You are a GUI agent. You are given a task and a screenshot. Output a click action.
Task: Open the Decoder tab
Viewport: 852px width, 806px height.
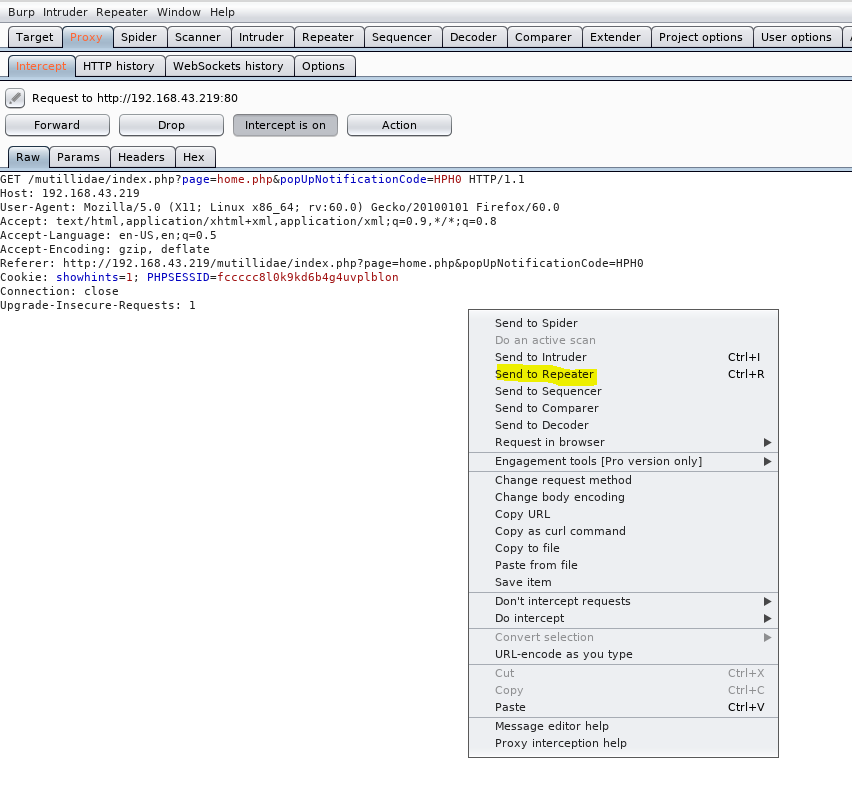(x=474, y=36)
